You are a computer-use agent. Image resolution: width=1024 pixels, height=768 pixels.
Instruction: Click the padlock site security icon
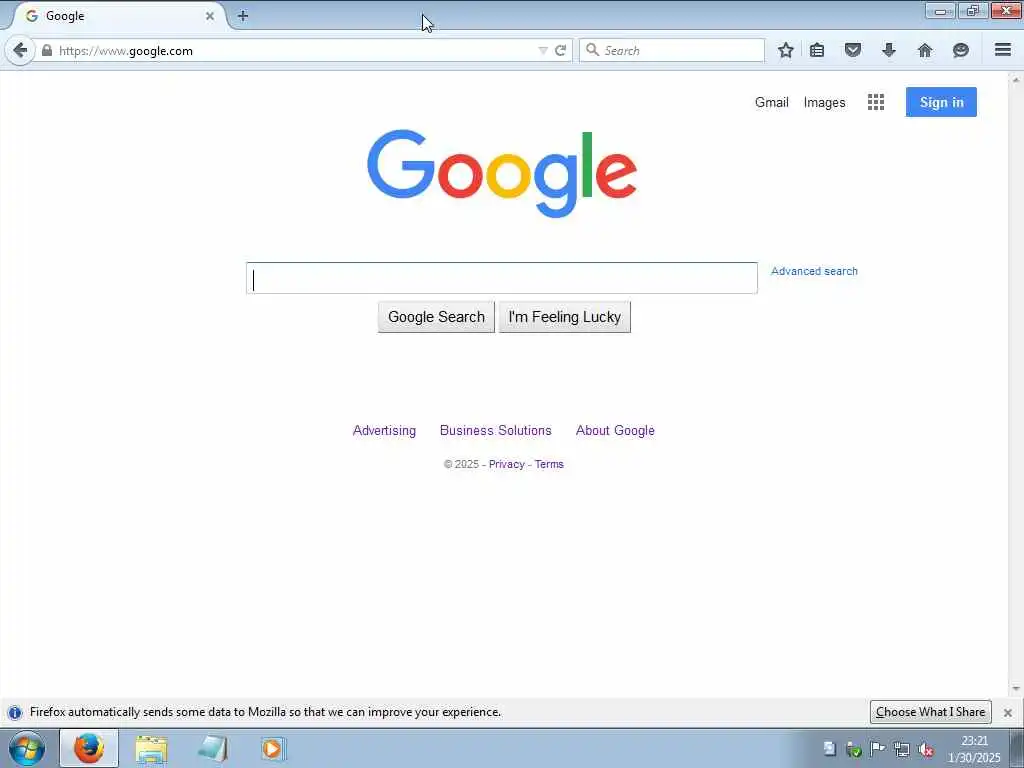click(47, 50)
